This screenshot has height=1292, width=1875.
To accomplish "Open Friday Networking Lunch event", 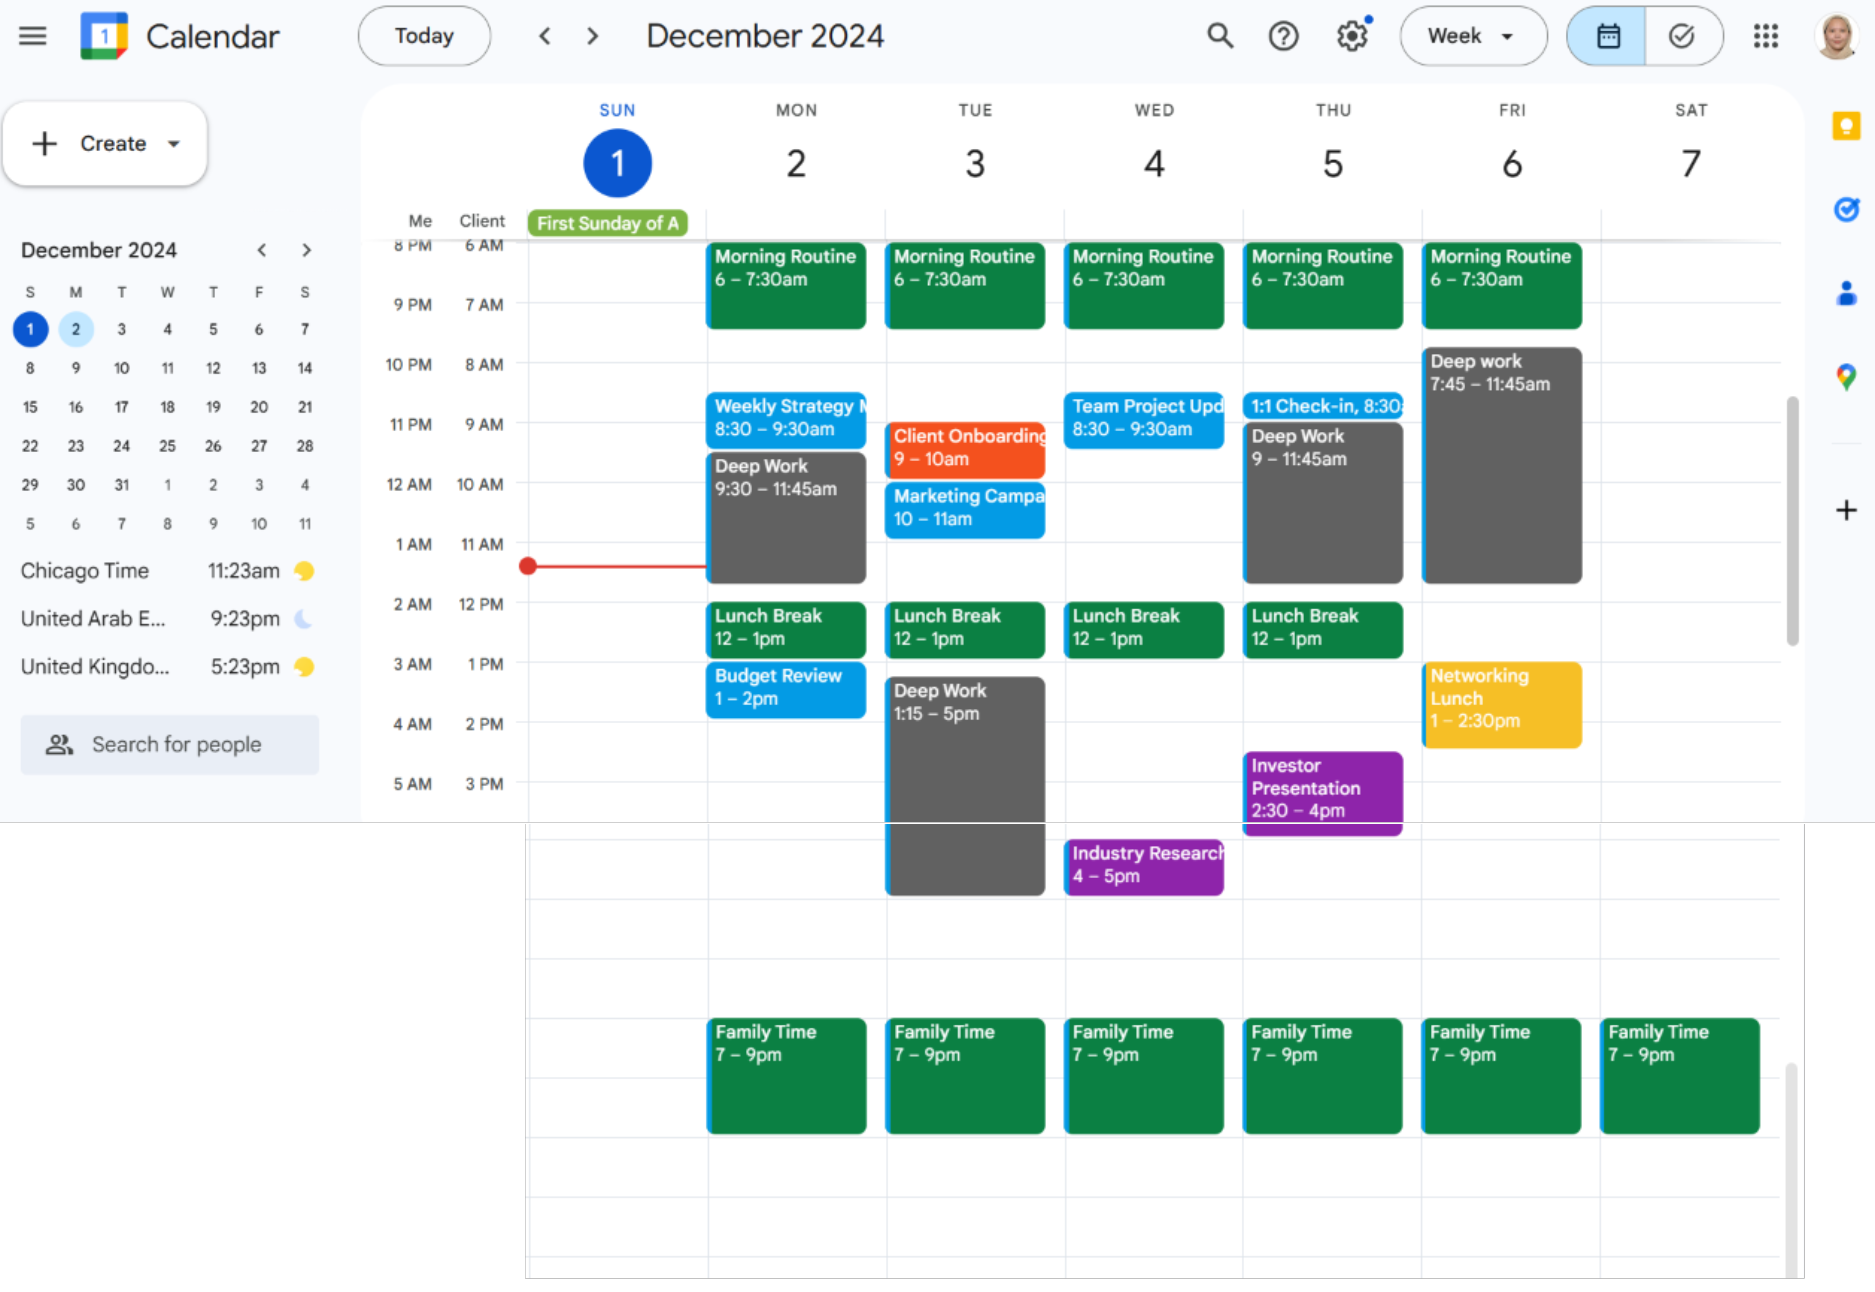I will 1502,705.
